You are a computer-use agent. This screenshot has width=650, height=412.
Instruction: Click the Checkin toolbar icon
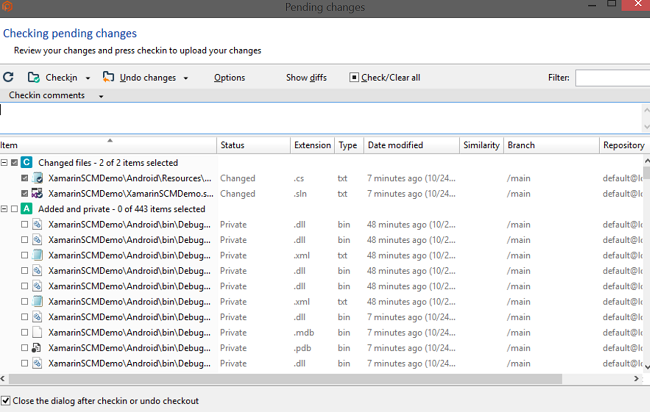[34, 77]
